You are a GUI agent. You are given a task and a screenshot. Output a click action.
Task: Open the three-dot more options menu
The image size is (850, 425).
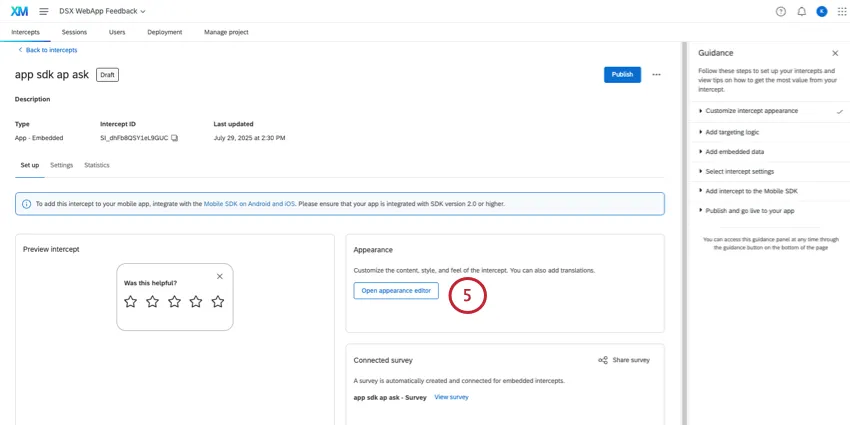coord(656,74)
